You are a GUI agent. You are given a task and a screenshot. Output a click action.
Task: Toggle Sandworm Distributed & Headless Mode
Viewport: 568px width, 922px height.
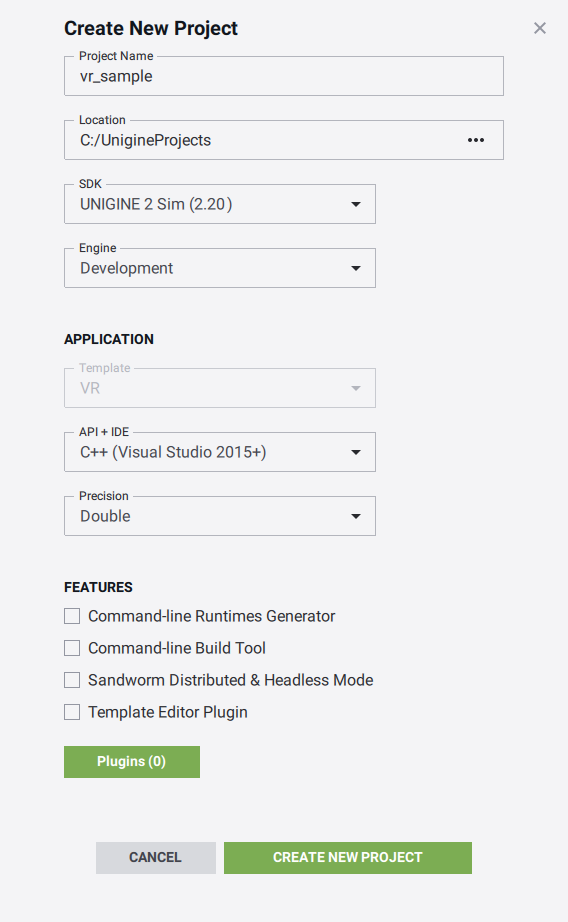[x=72, y=680]
